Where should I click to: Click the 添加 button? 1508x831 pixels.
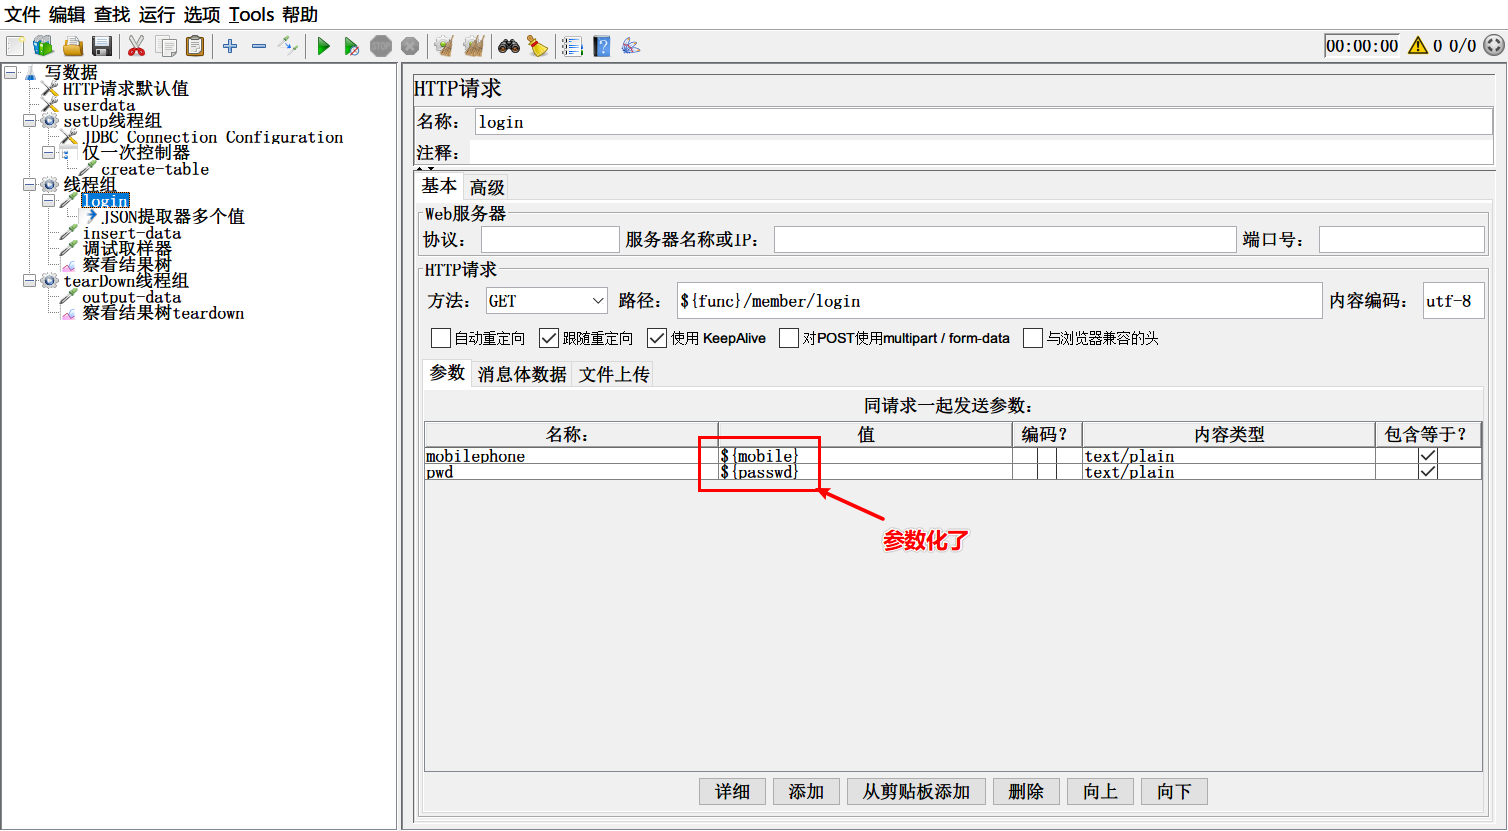[x=805, y=791]
